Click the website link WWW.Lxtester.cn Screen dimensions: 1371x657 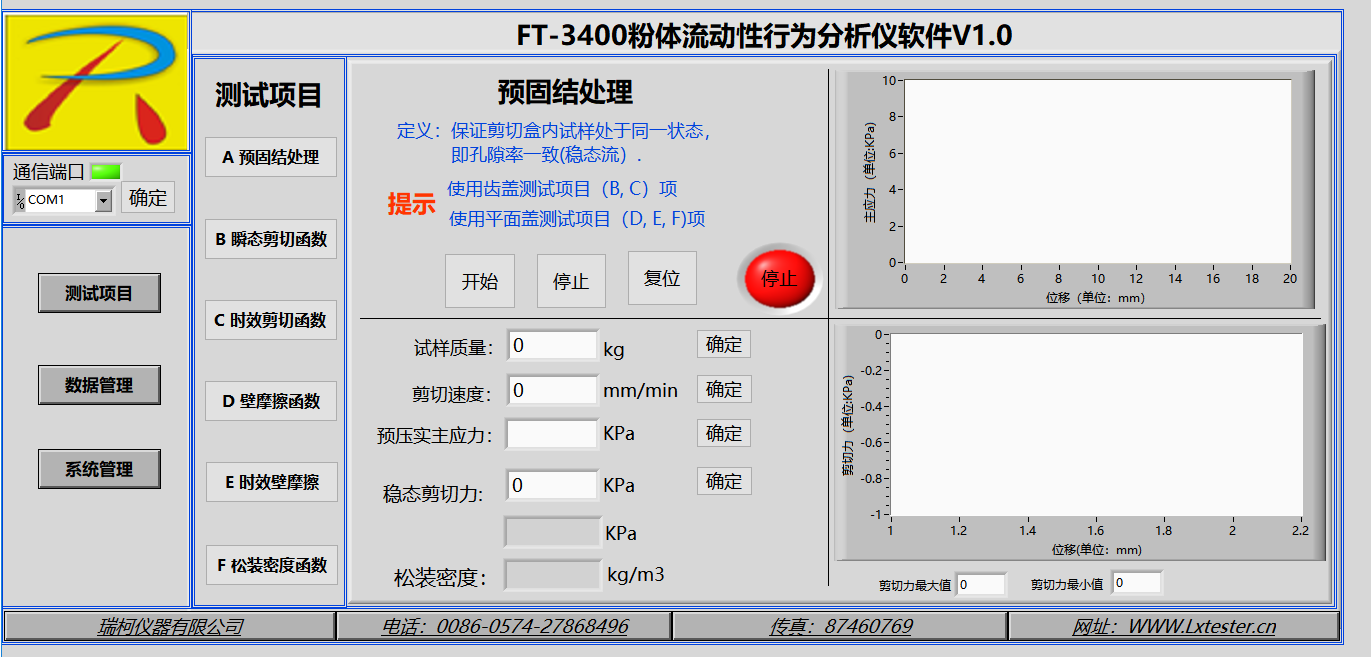click(x=1173, y=627)
